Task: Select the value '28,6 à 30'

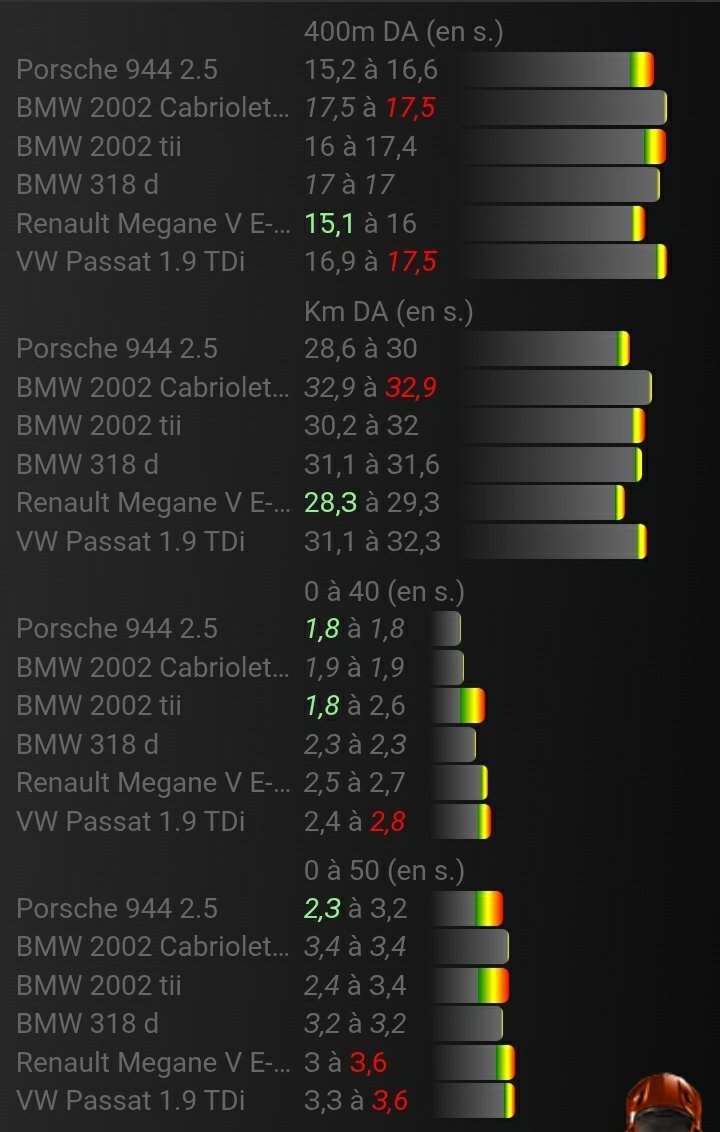Action: [x=361, y=349]
